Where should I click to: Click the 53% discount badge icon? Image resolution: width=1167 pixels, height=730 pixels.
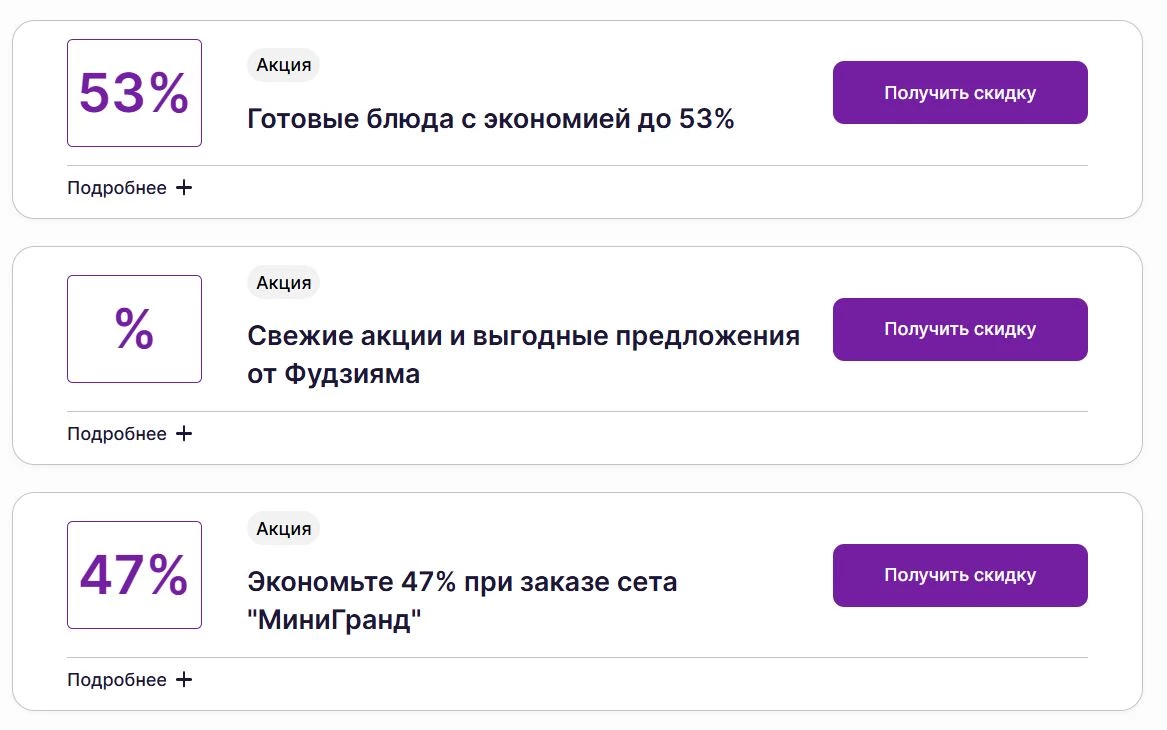pyautogui.click(x=134, y=92)
